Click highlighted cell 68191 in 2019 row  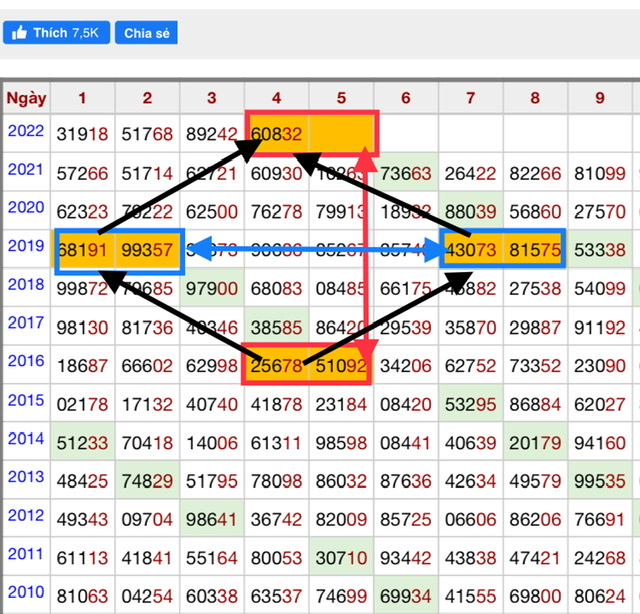[x=85, y=250]
